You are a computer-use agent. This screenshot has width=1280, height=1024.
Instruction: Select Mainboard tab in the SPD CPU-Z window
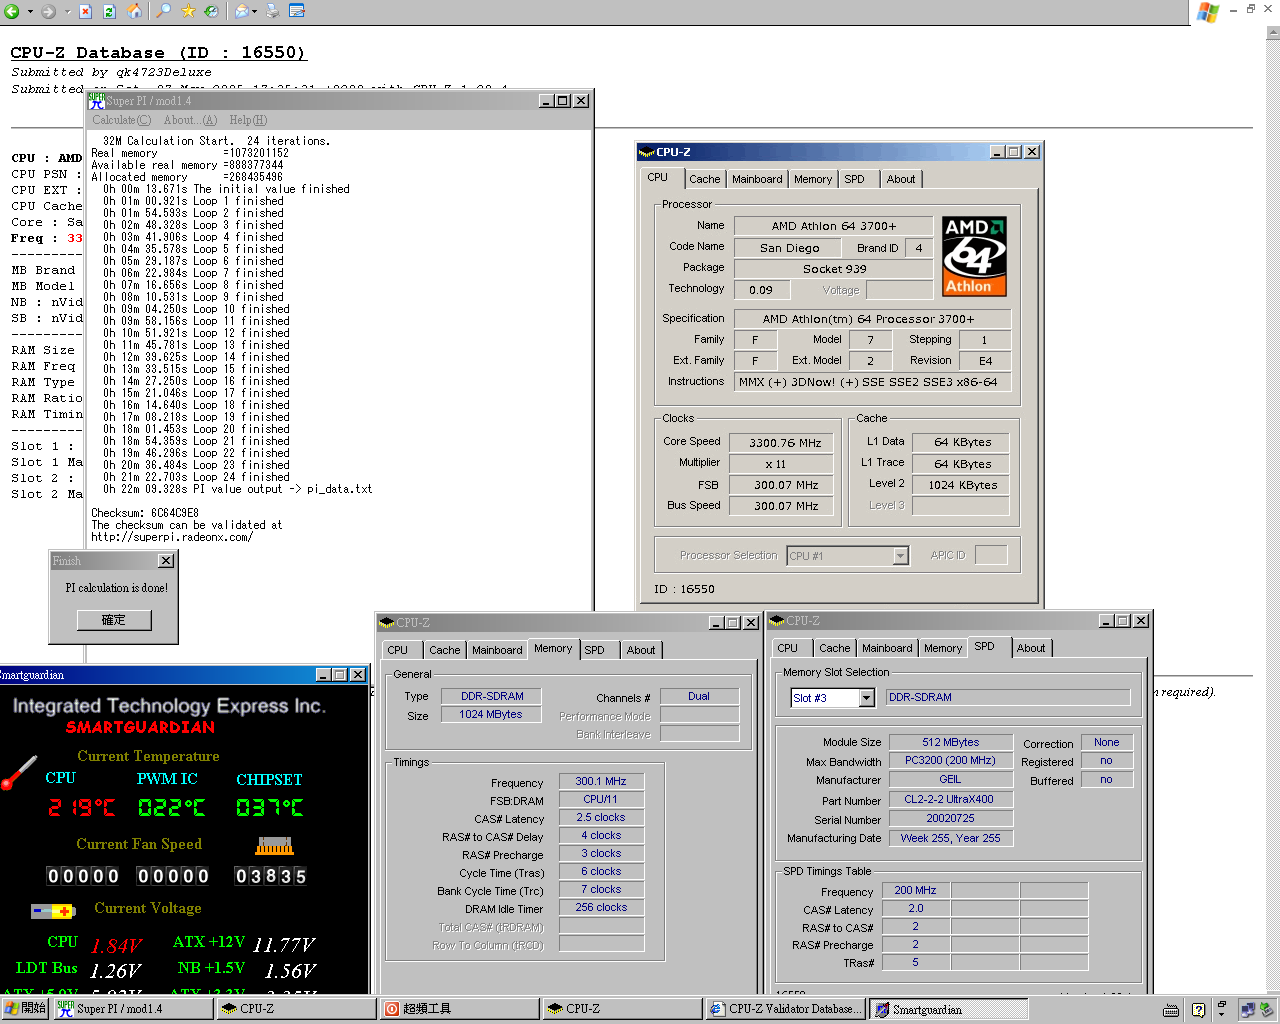(887, 648)
